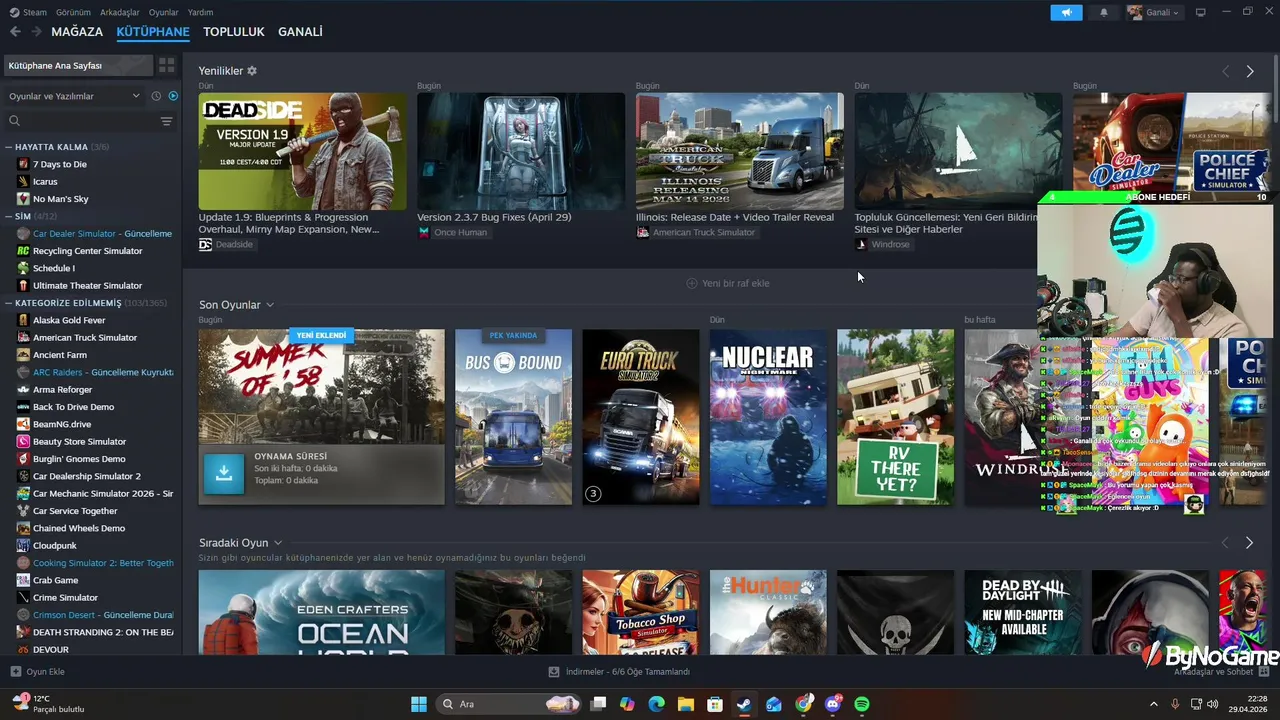Click Oyun Ekle add game
Screen dimensions: 1280x720
(38, 672)
